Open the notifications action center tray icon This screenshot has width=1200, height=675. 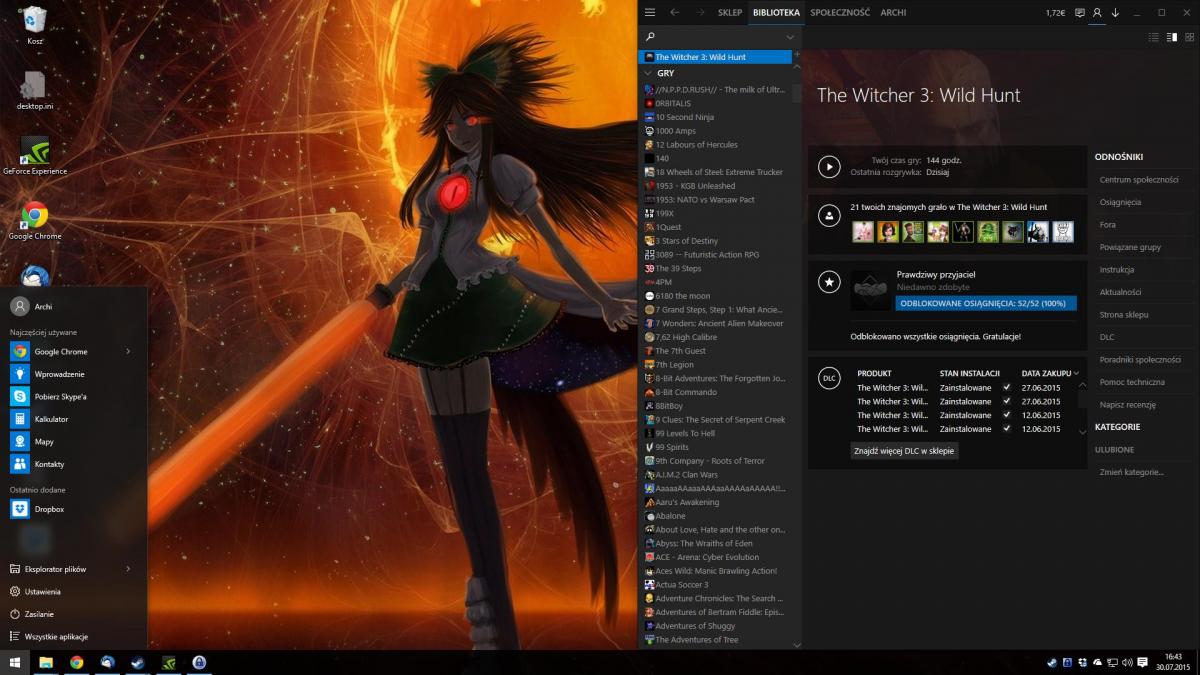click(x=1142, y=662)
